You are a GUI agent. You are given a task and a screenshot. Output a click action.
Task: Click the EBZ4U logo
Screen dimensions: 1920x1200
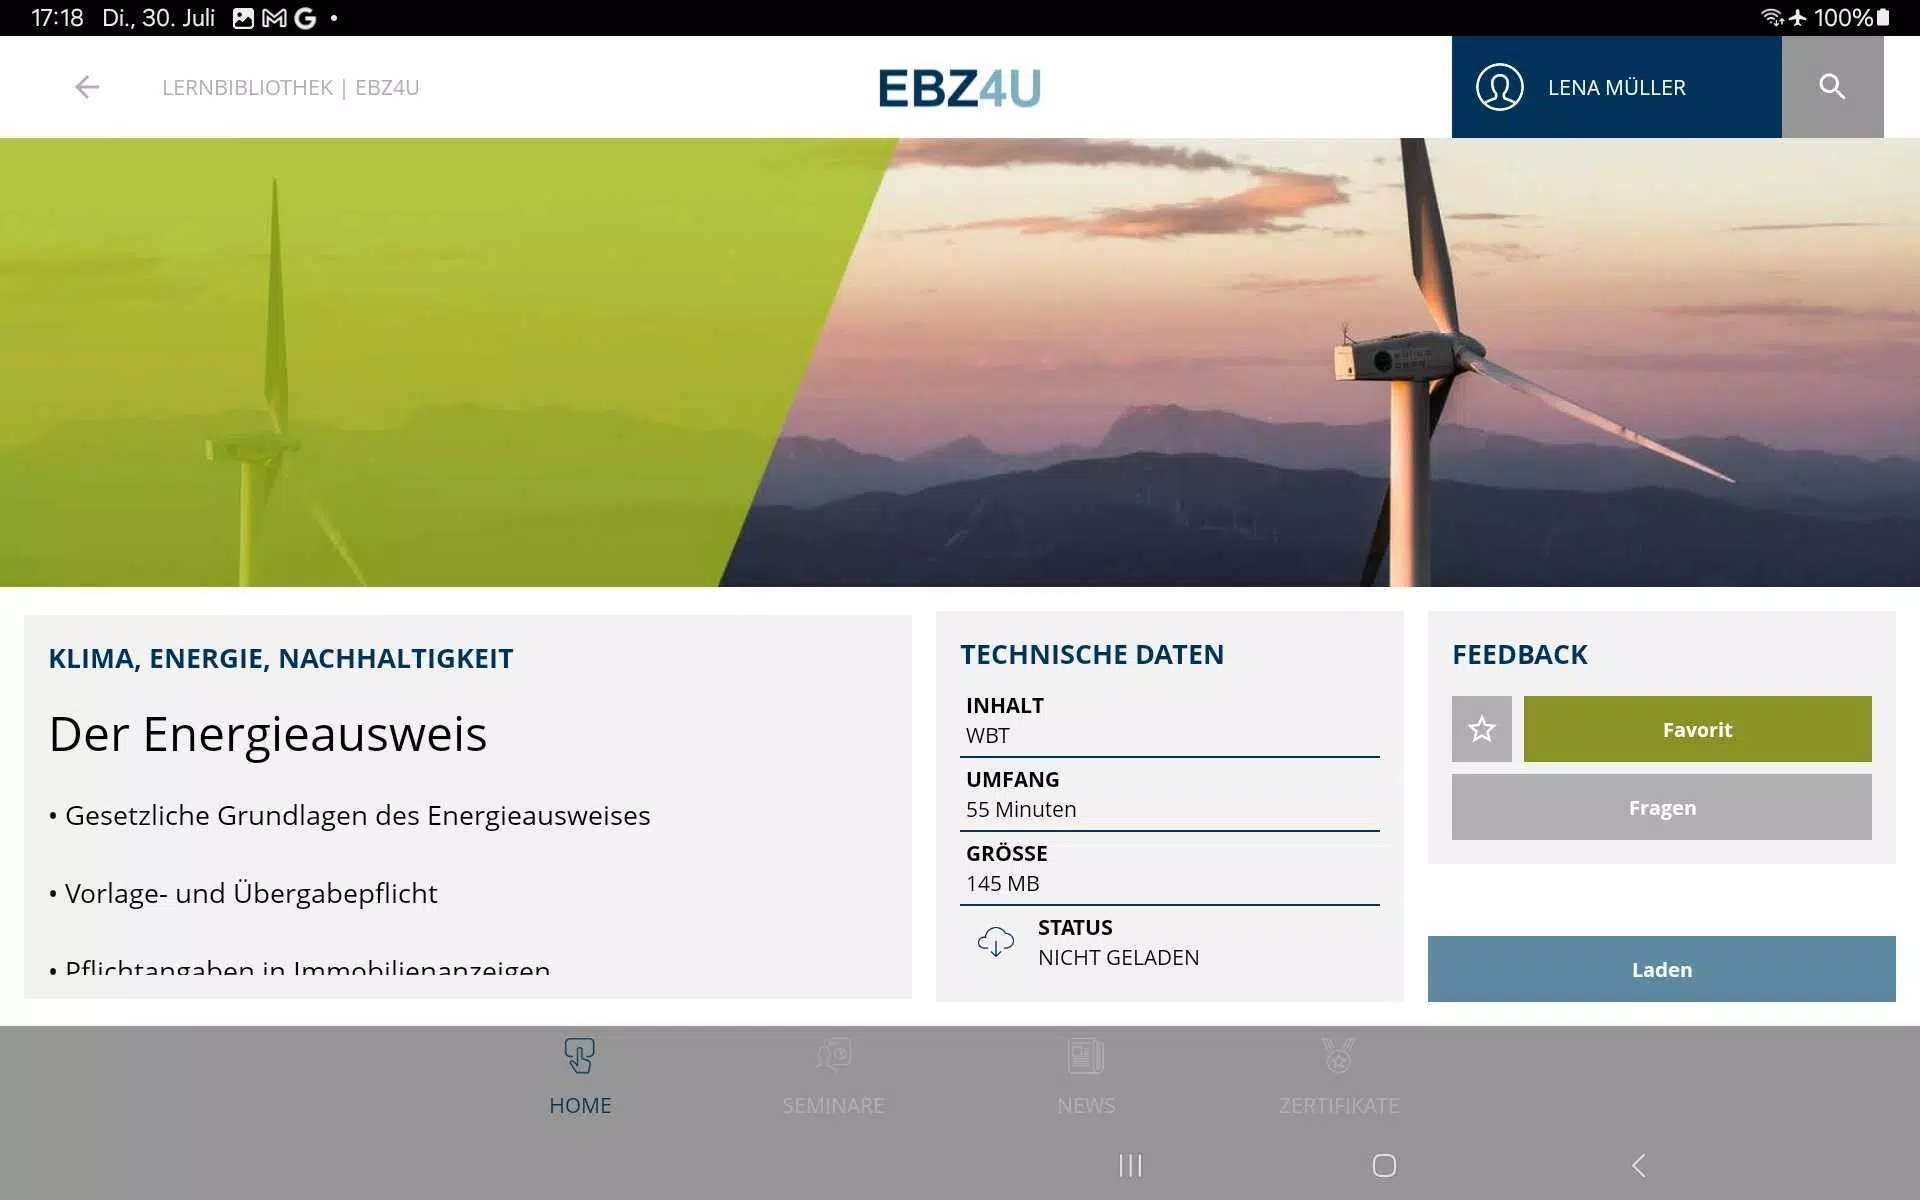click(x=959, y=88)
